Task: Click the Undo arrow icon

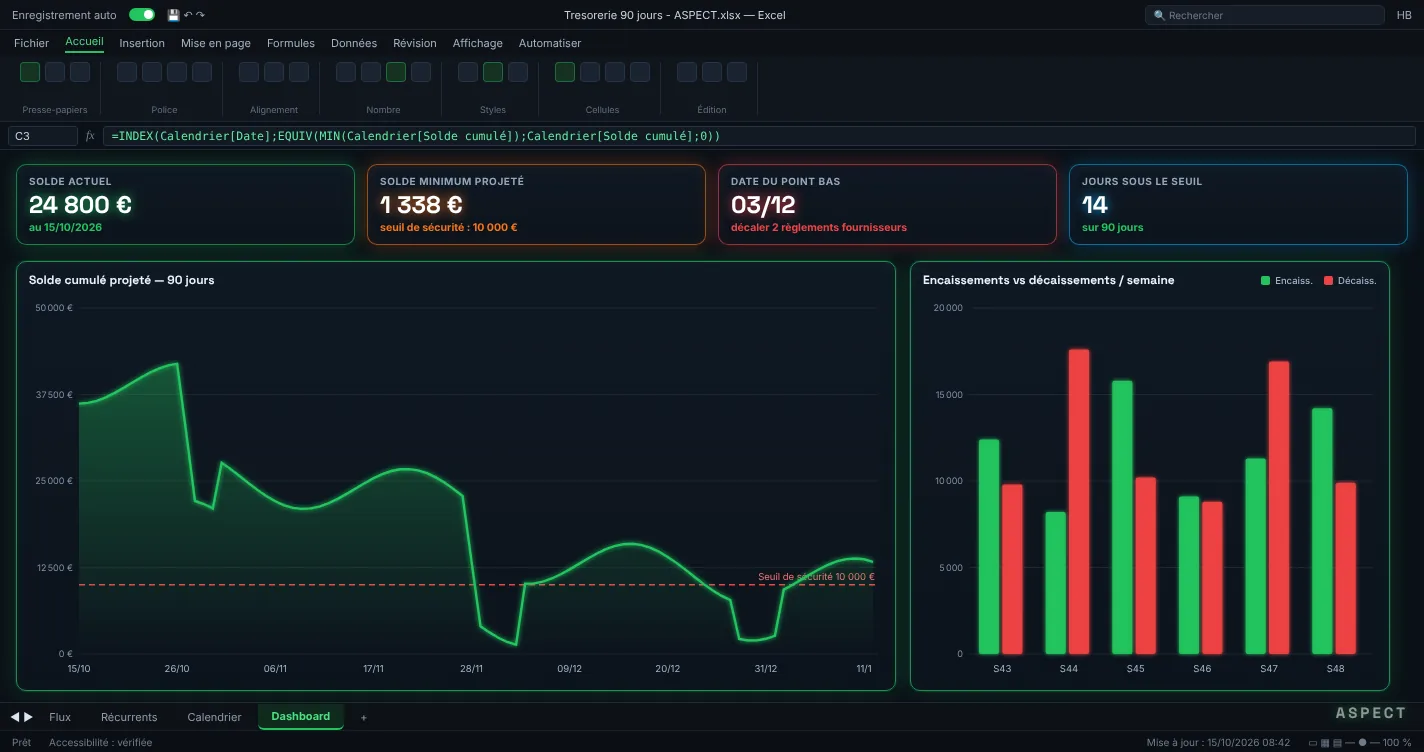Action: pyautogui.click(x=188, y=15)
